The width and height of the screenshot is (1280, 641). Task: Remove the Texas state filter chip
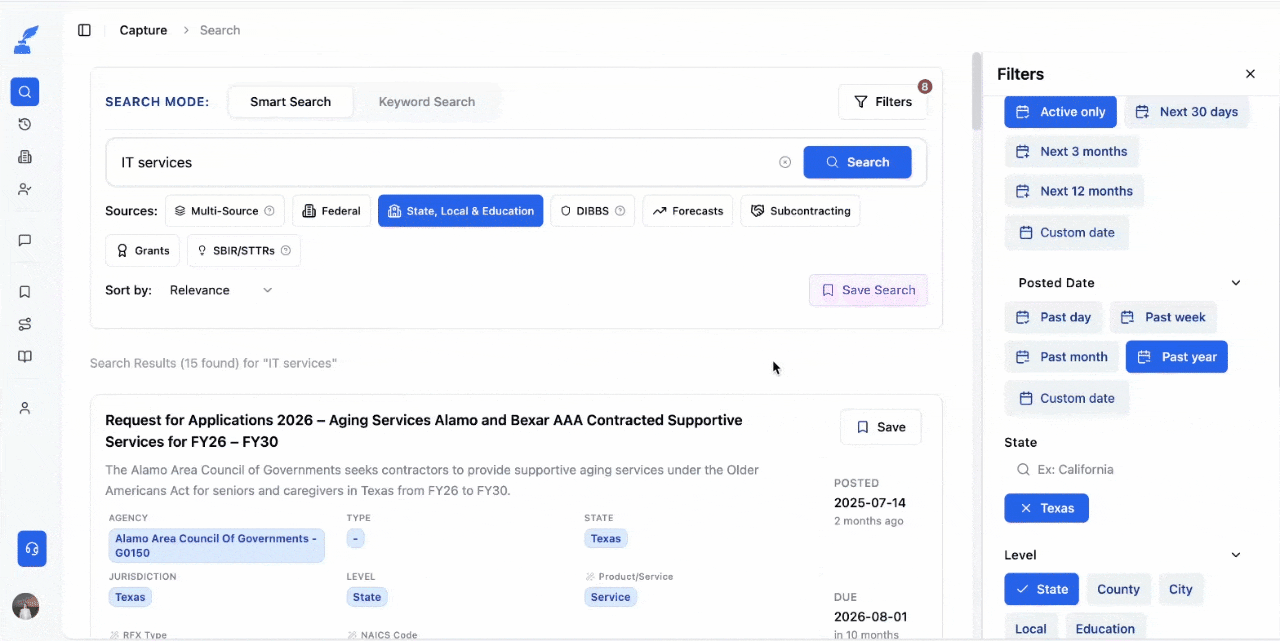[x=1026, y=508]
